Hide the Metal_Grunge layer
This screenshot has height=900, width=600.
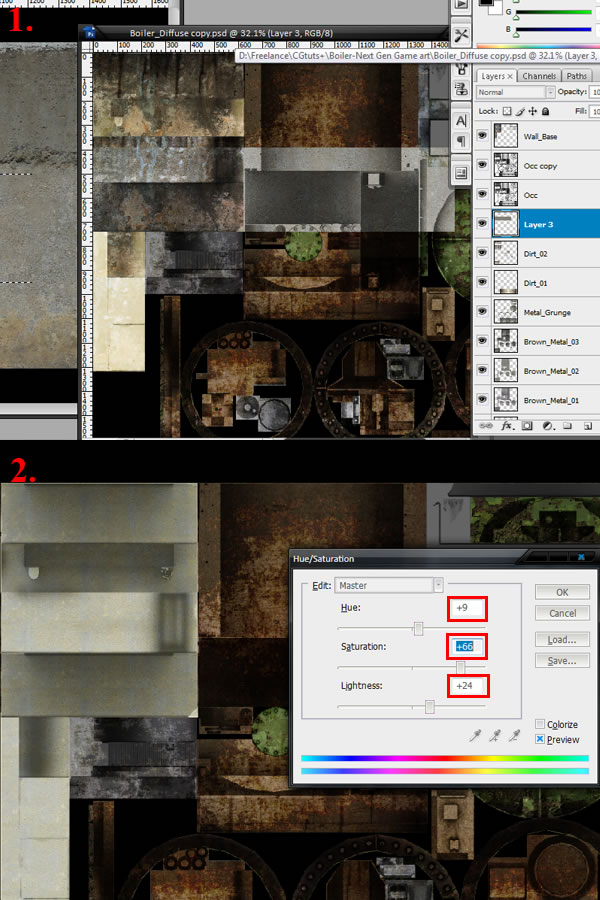coord(482,312)
